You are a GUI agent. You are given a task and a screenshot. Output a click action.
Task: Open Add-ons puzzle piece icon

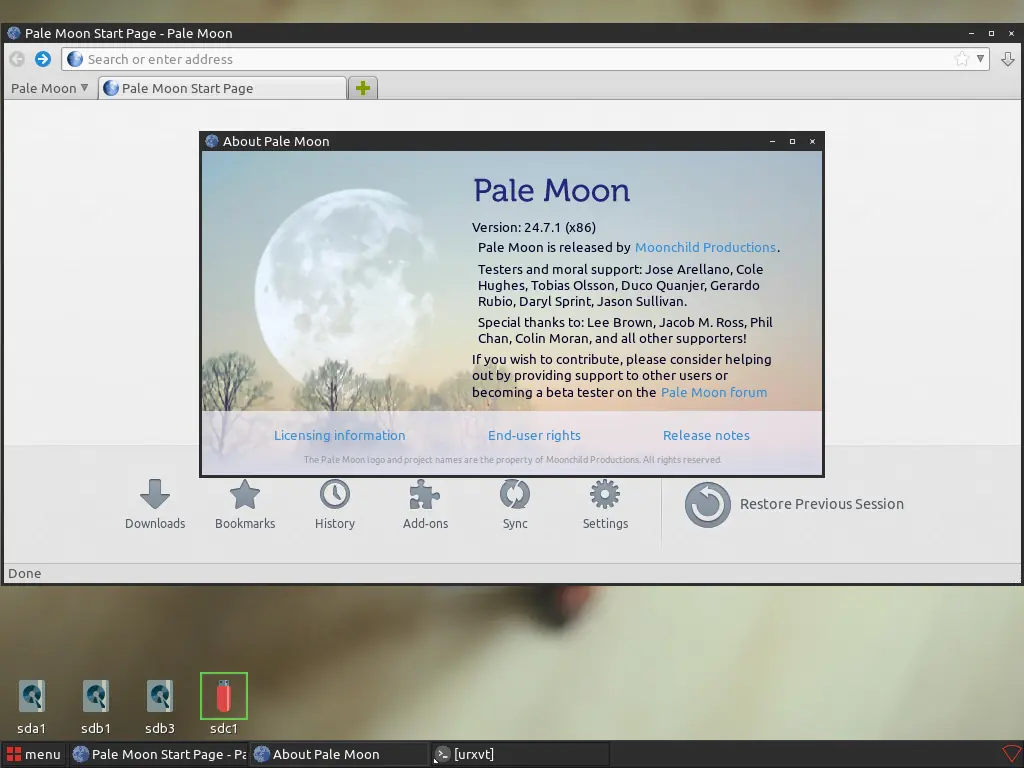[425, 504]
